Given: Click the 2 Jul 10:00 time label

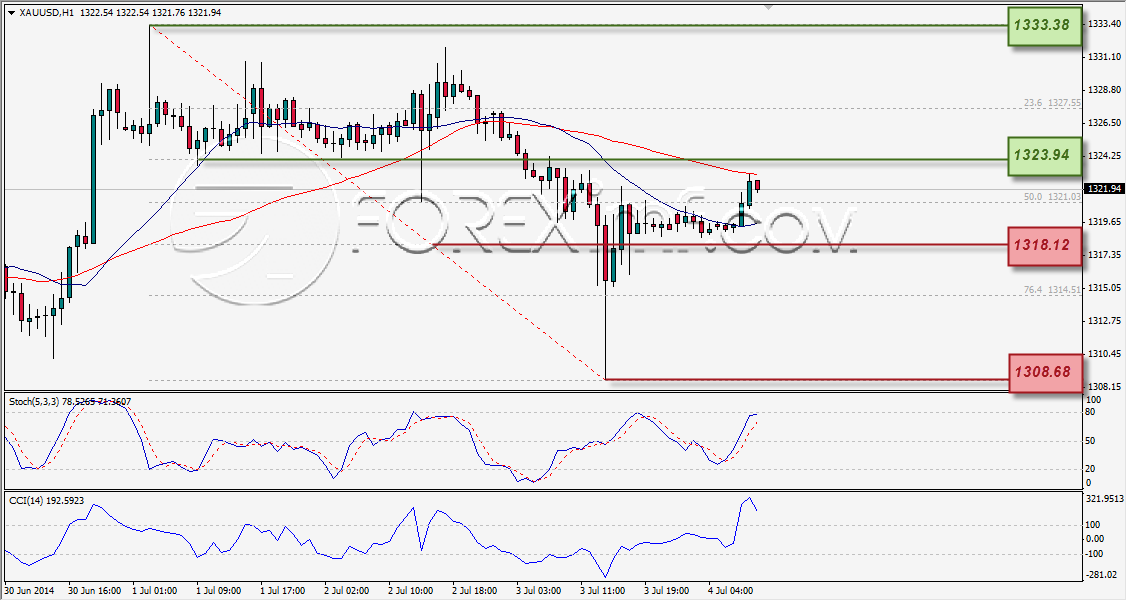Looking at the screenshot, I should point(410,590).
